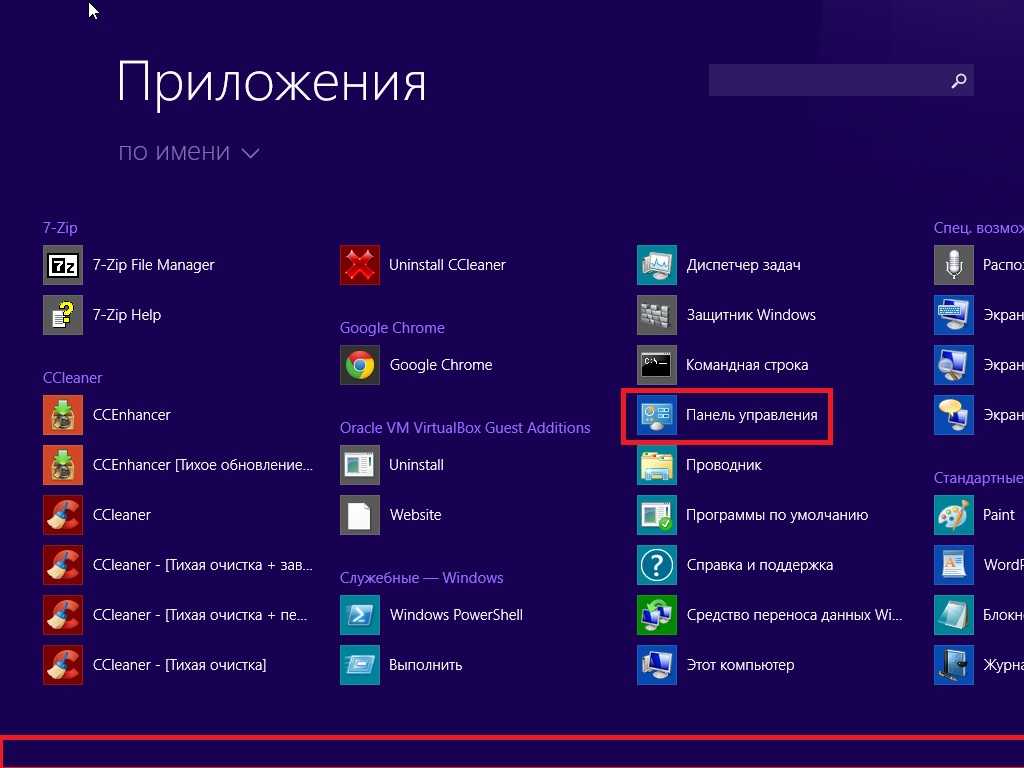This screenshot has width=1024, height=768.
Task: Run CCEnhancer [Тихое обновление...] shortcut
Action: 178,465
